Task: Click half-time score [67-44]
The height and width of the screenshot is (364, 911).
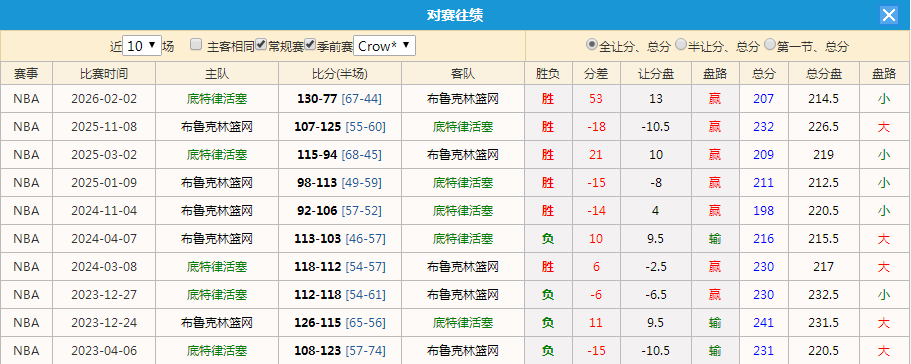Action: pyautogui.click(x=361, y=99)
